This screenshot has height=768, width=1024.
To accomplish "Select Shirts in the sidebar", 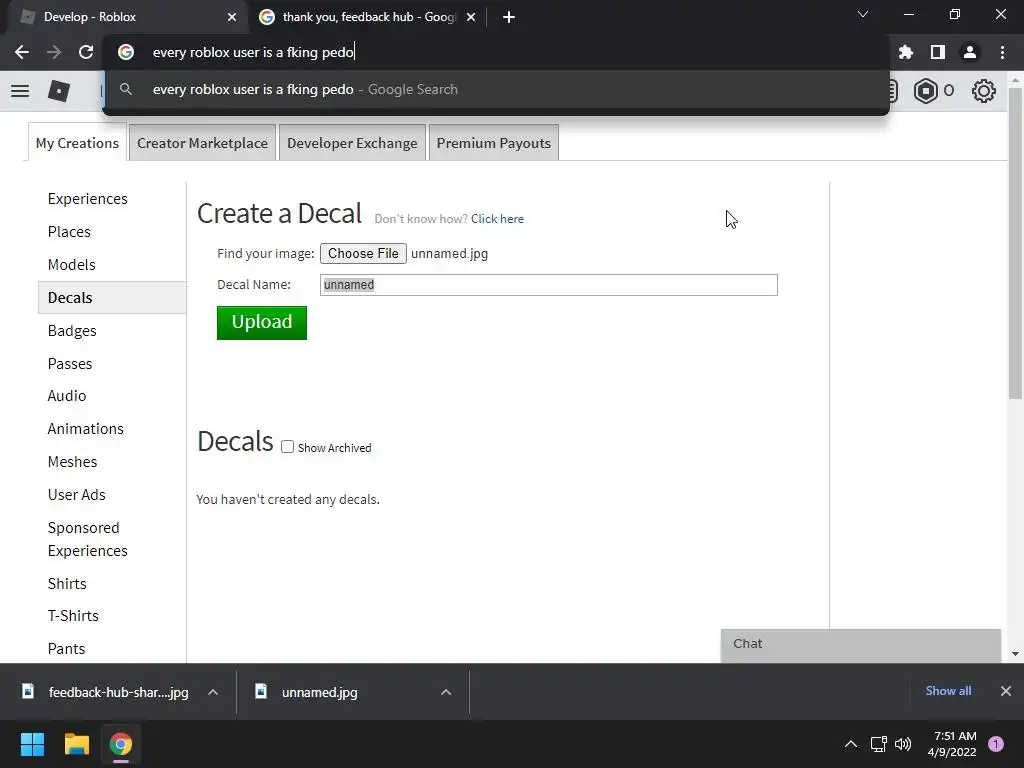I will pyautogui.click(x=67, y=583).
